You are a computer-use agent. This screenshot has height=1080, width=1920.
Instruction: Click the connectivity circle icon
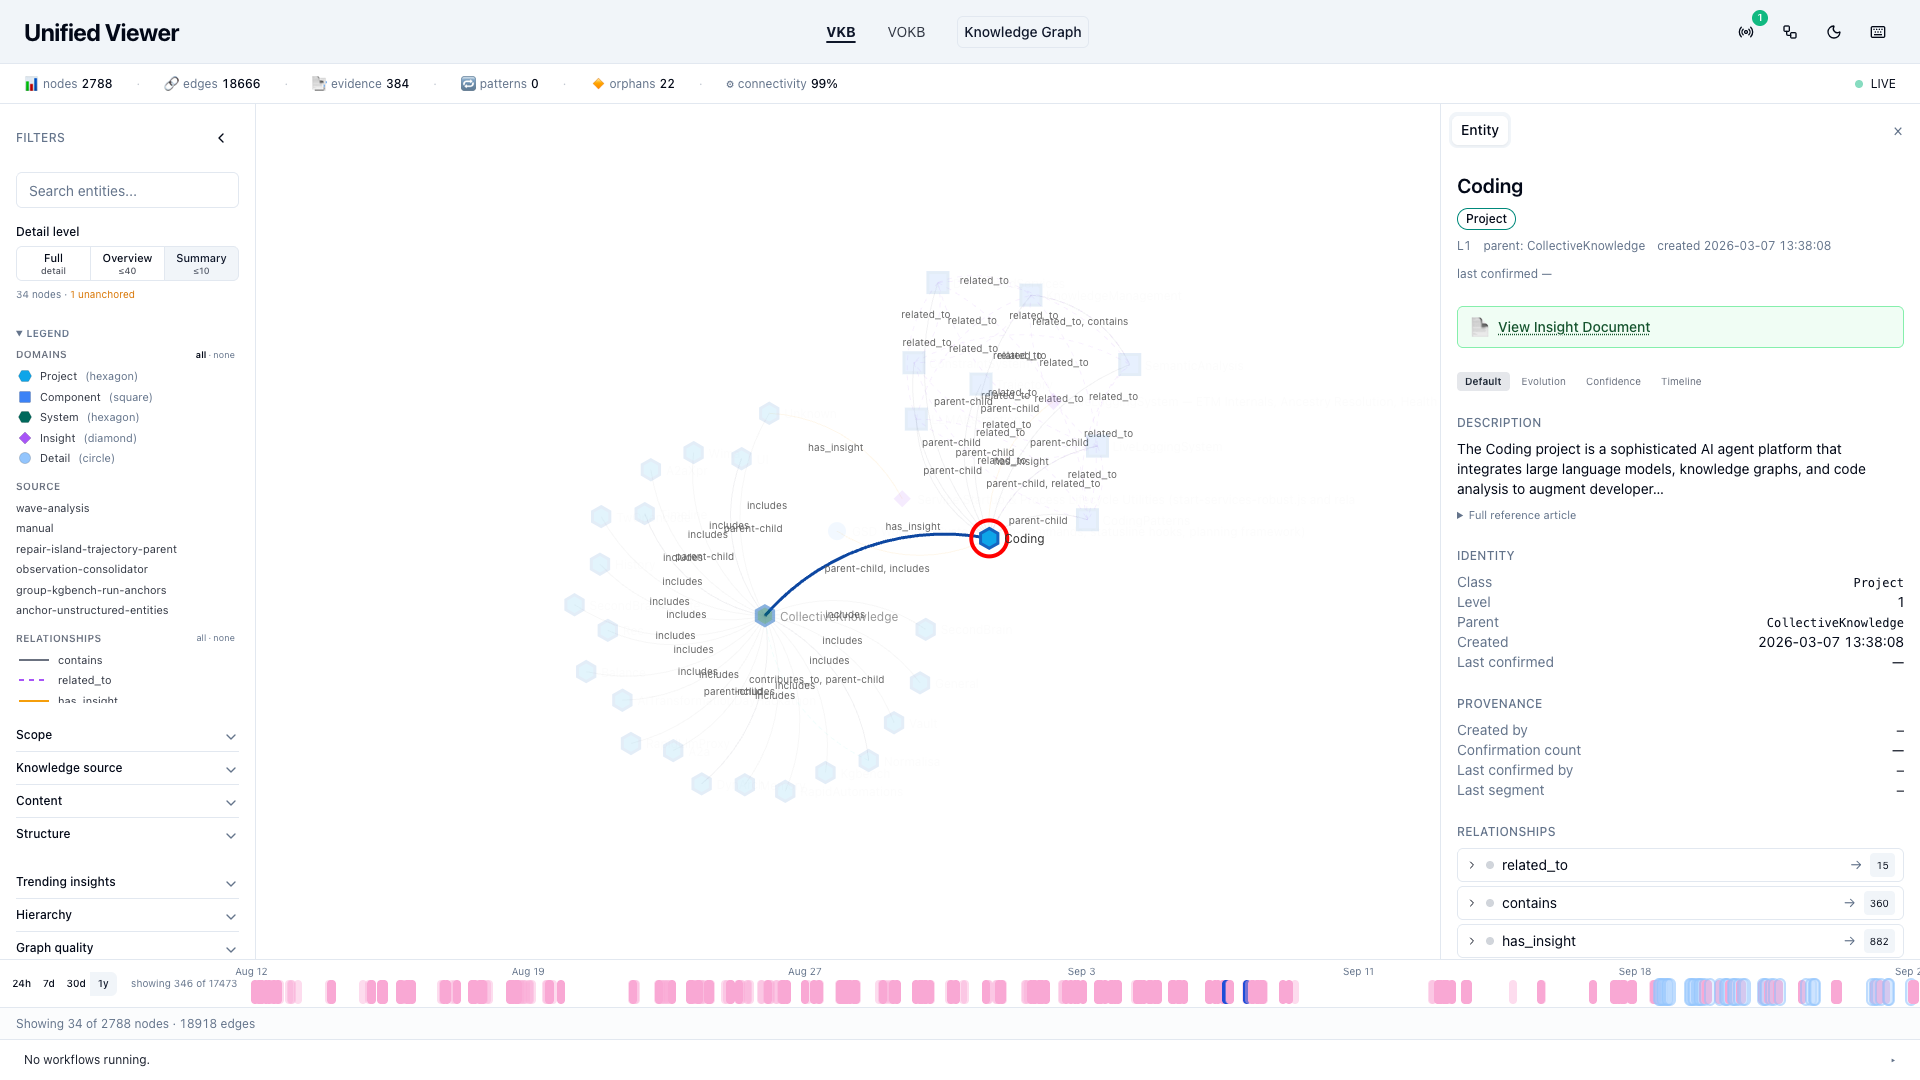pyautogui.click(x=730, y=84)
